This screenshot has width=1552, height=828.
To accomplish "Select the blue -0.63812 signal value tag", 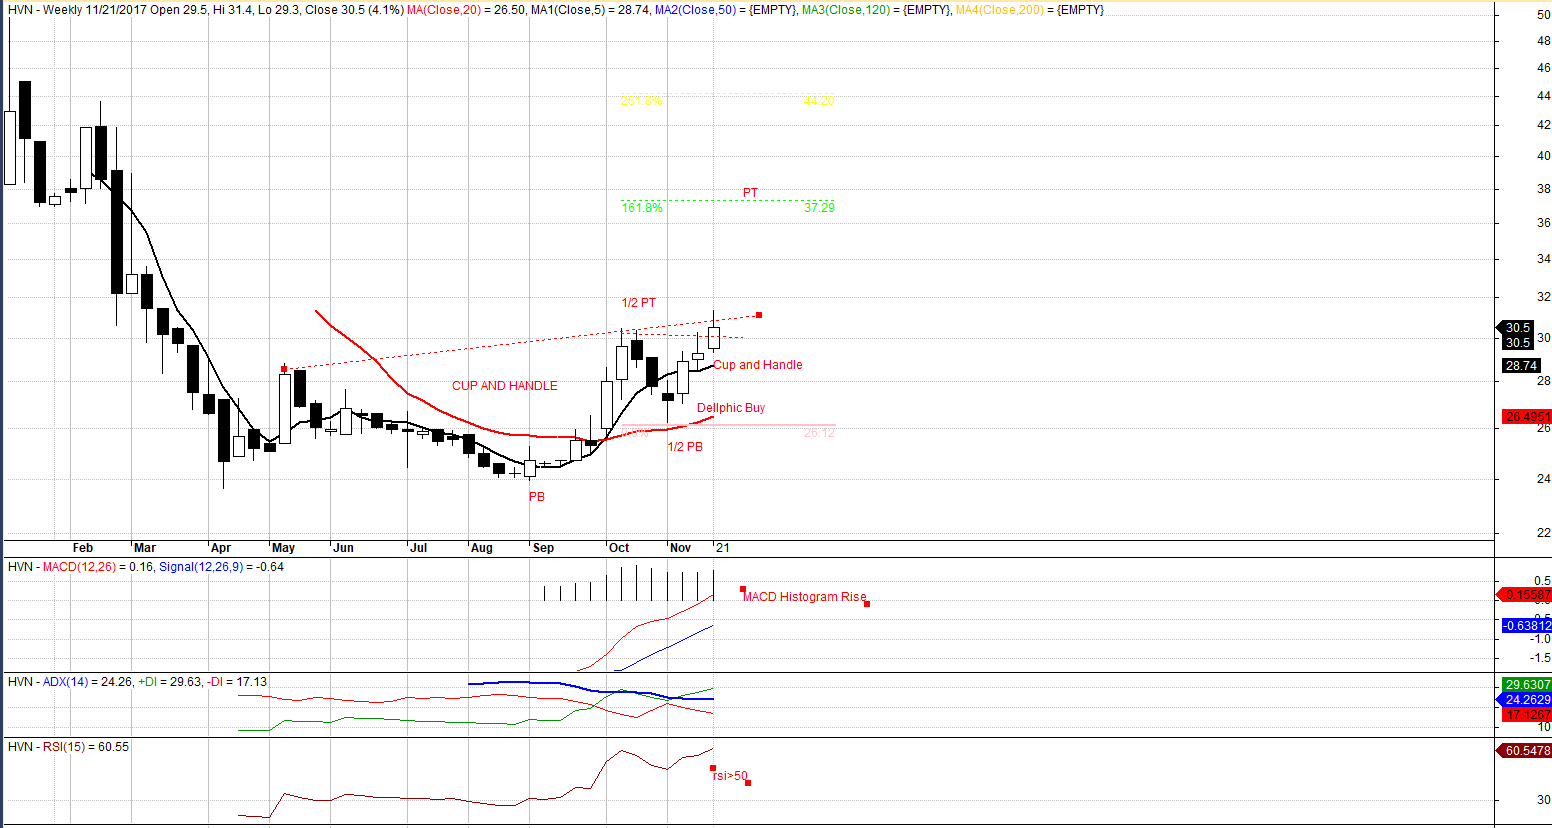I will coord(1526,626).
